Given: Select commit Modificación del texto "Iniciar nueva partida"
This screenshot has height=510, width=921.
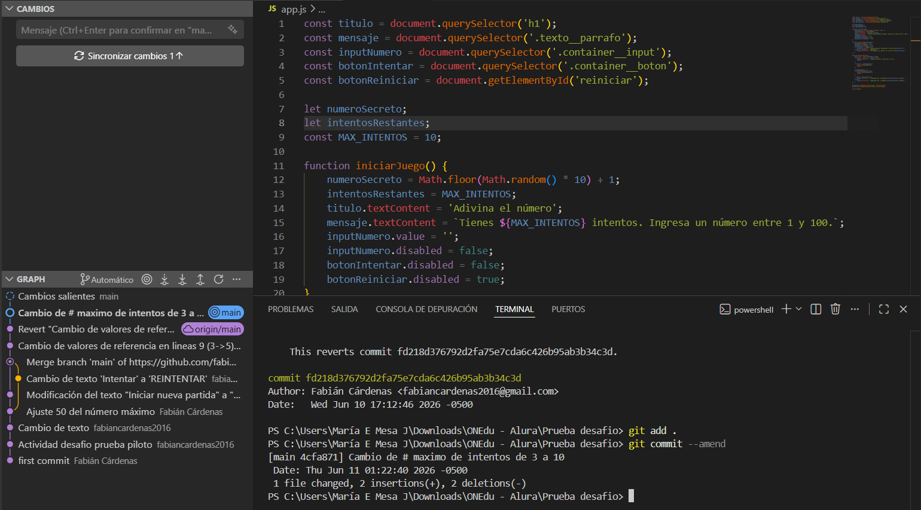Looking at the screenshot, I should tap(126, 395).
